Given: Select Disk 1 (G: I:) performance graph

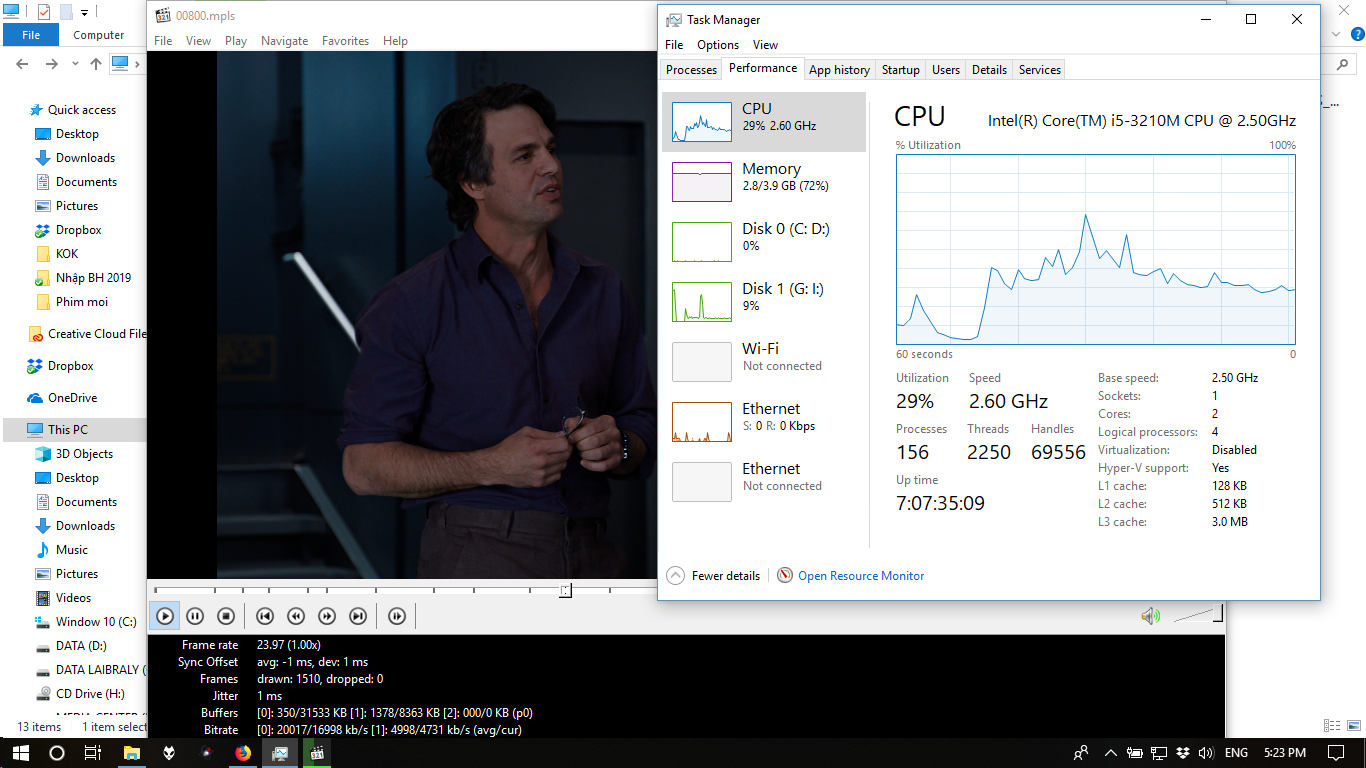Looking at the screenshot, I should pyautogui.click(x=764, y=302).
